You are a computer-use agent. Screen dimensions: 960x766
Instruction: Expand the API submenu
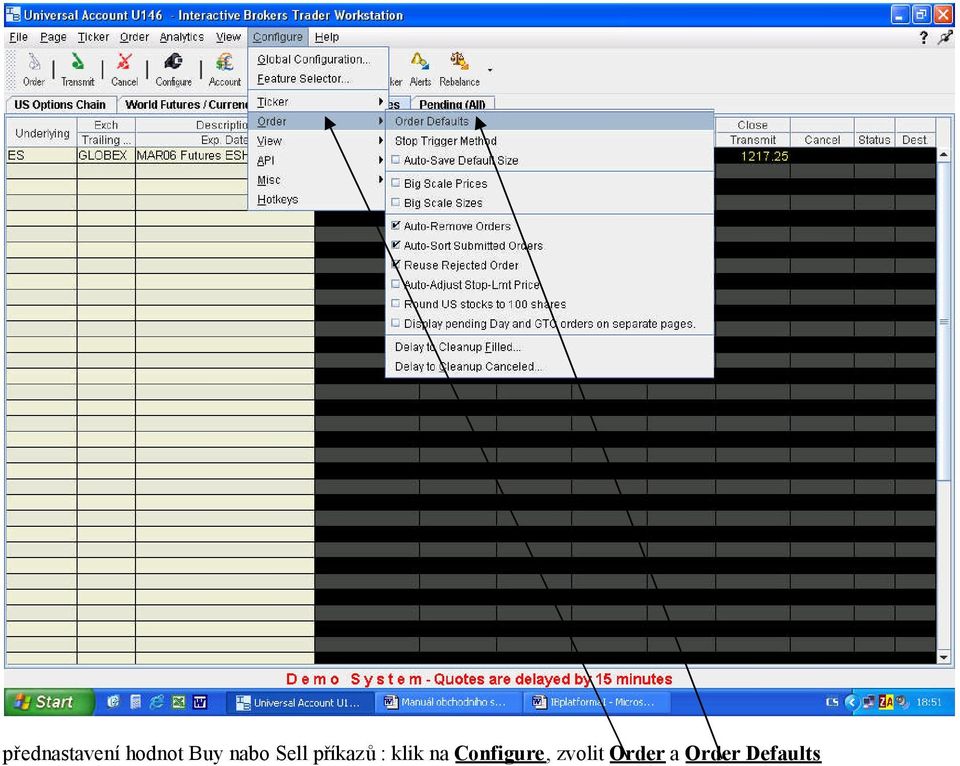coord(318,160)
